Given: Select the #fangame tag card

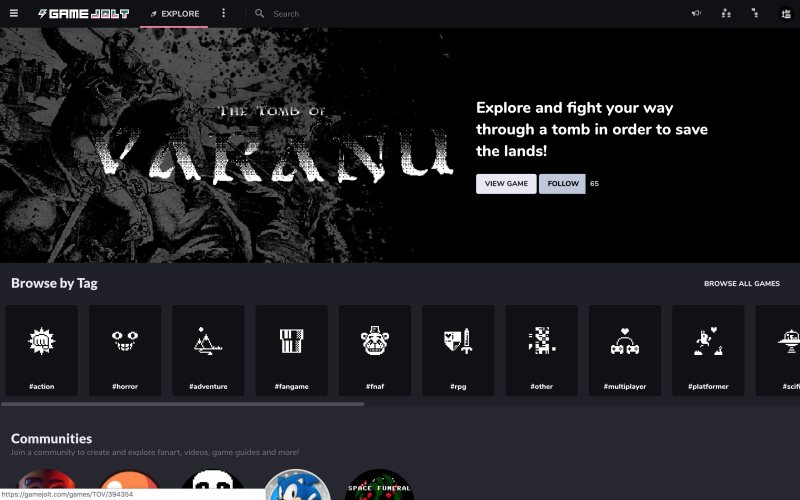Looking at the screenshot, I should (292, 351).
